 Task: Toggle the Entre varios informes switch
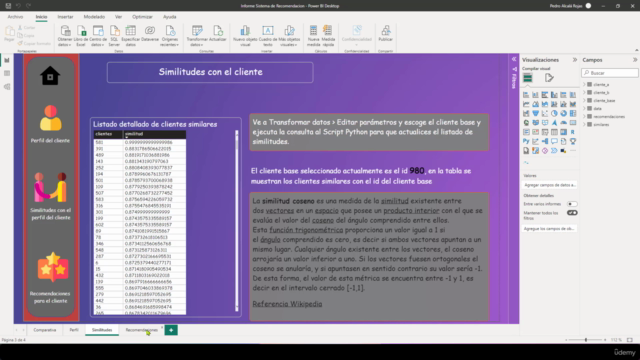[x=572, y=204]
